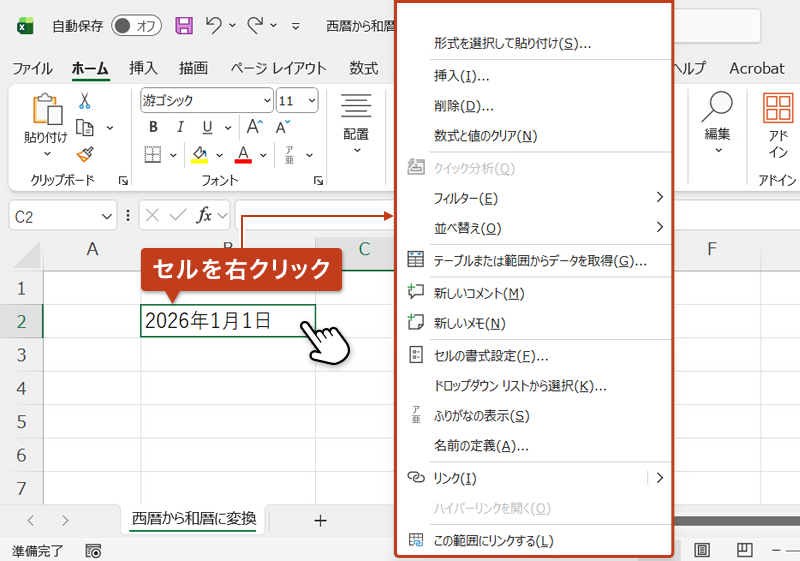
Task: Customize Quick Access Toolbar dropdown
Action: click(295, 26)
